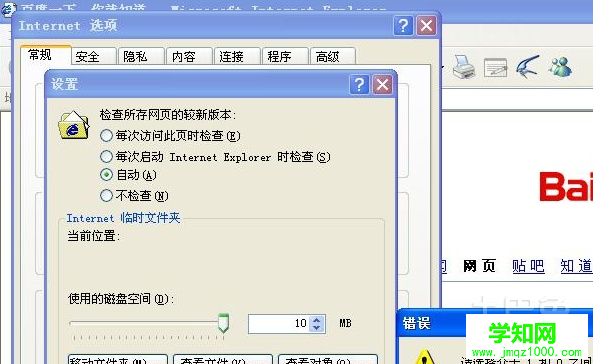Click the disk space value field showing 10
This screenshot has height=364, width=593.
click(x=279, y=324)
